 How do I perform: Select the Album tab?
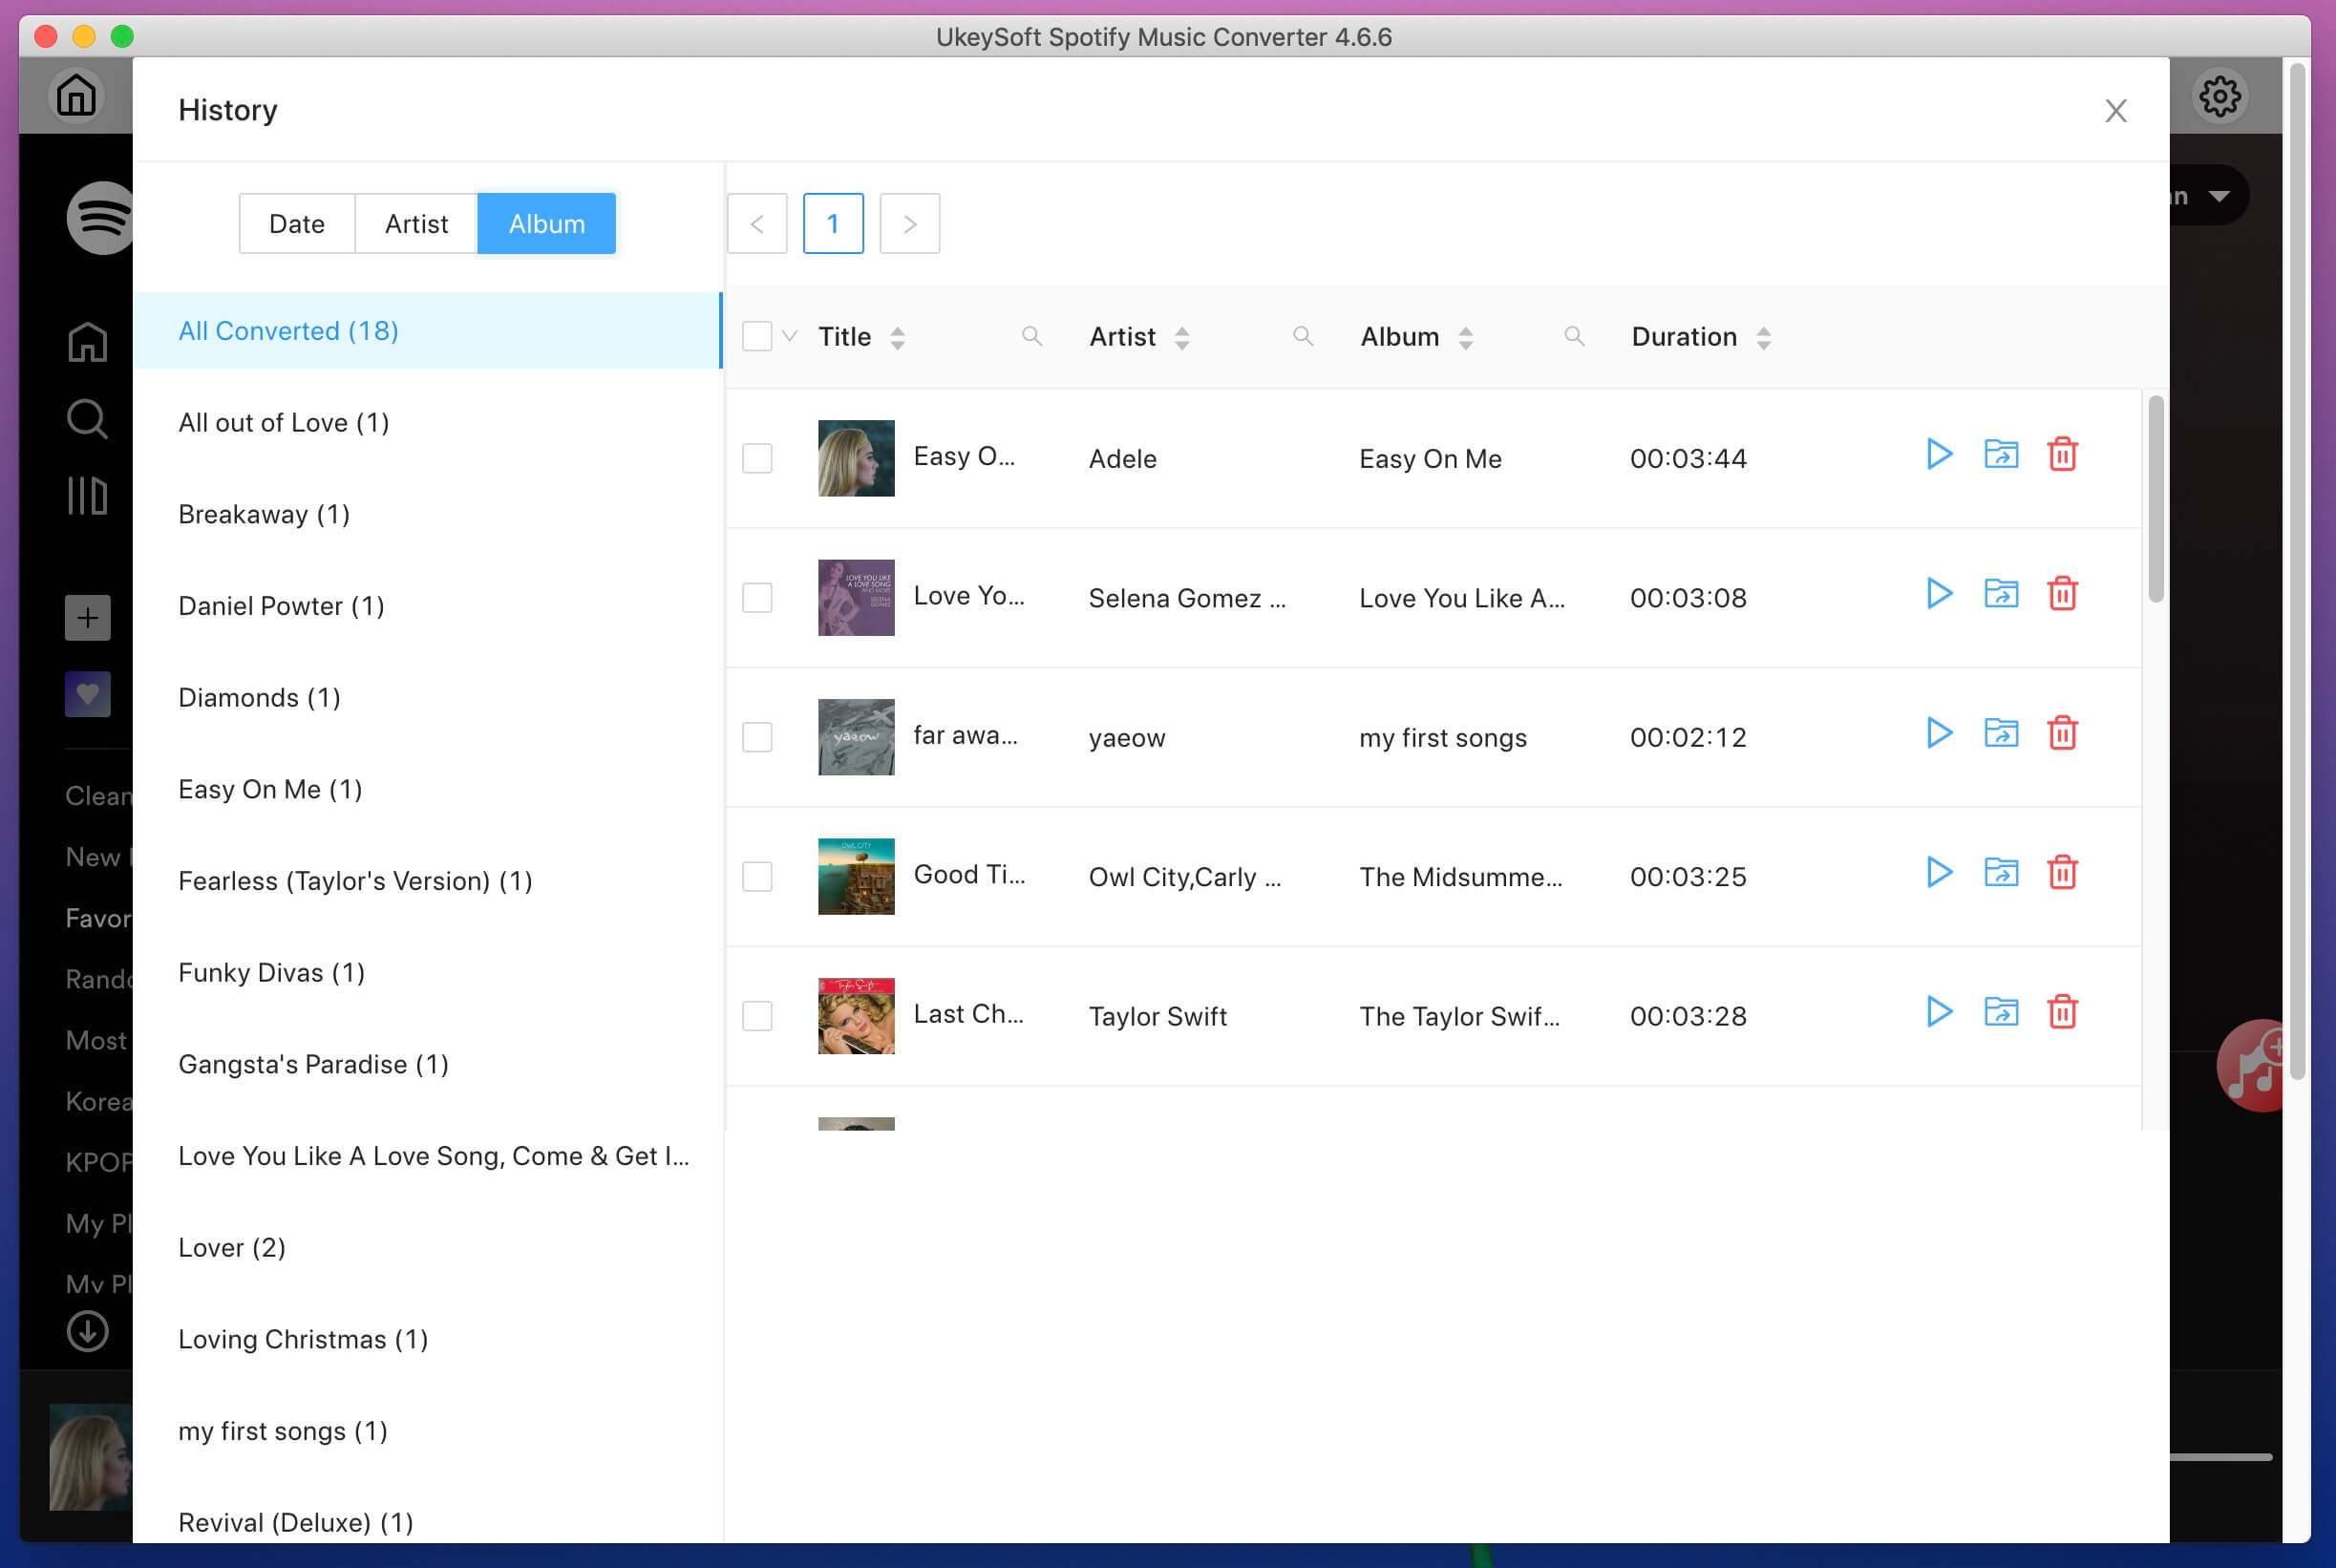(546, 224)
